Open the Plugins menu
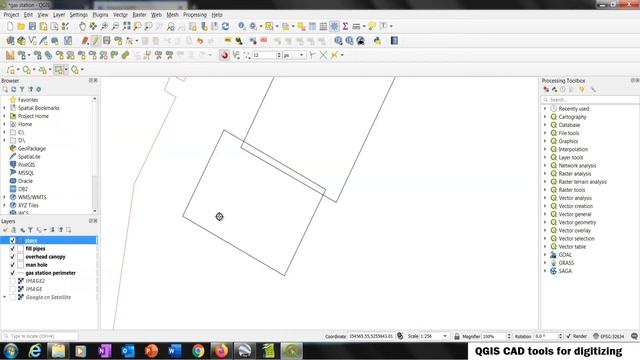The image size is (640, 360). pyautogui.click(x=100, y=15)
